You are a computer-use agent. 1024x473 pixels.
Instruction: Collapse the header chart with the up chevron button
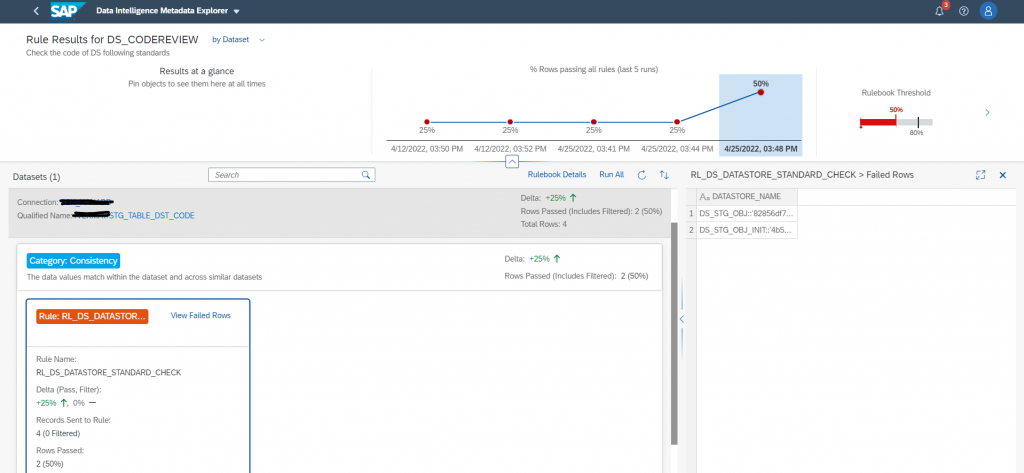(513, 161)
